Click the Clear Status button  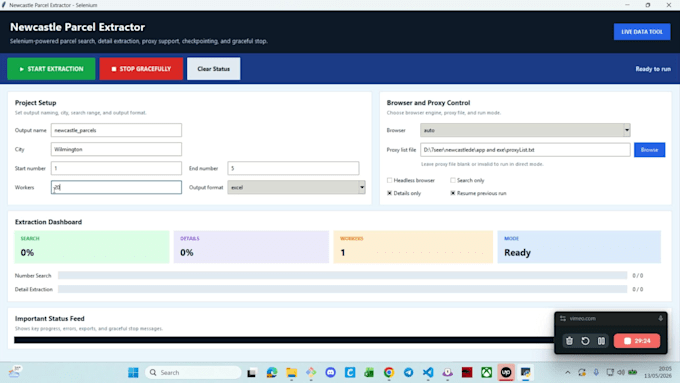[x=213, y=69]
